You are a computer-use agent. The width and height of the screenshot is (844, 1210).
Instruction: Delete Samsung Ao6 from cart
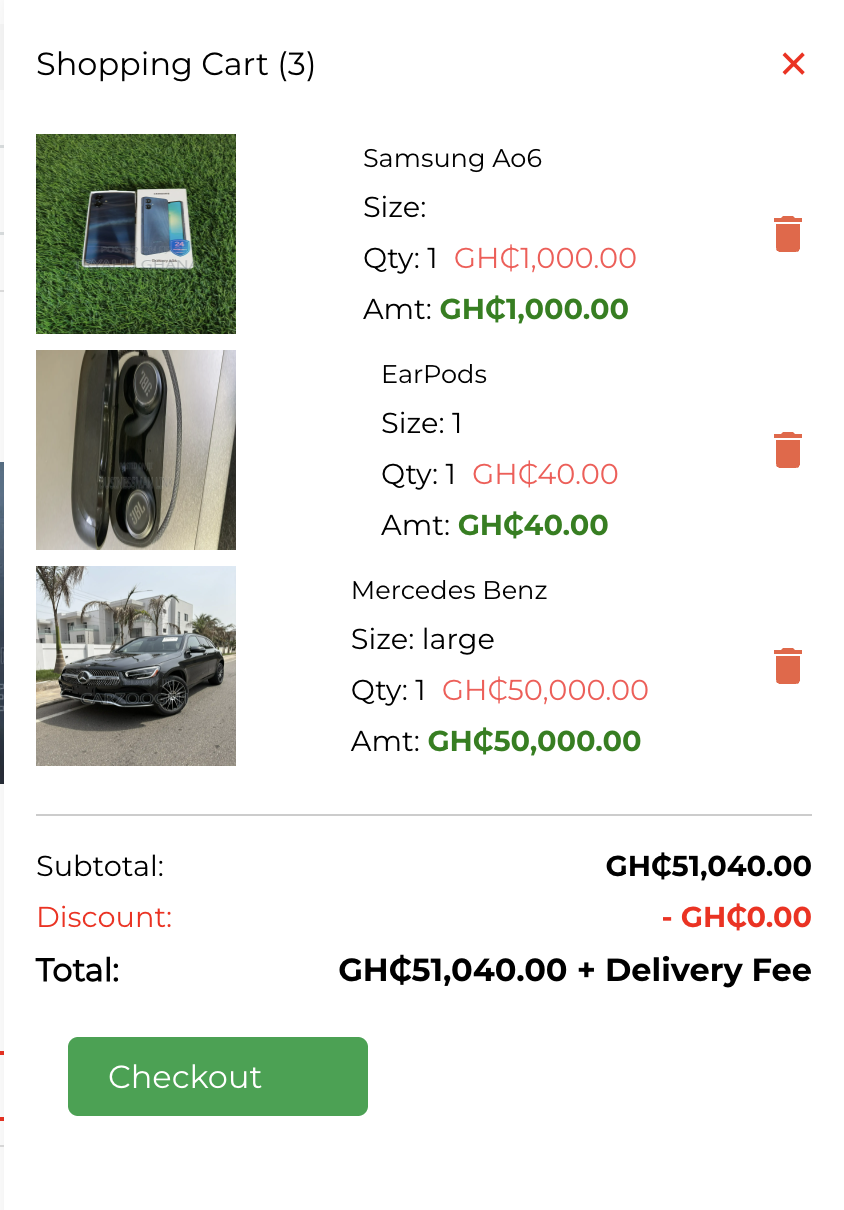788,234
